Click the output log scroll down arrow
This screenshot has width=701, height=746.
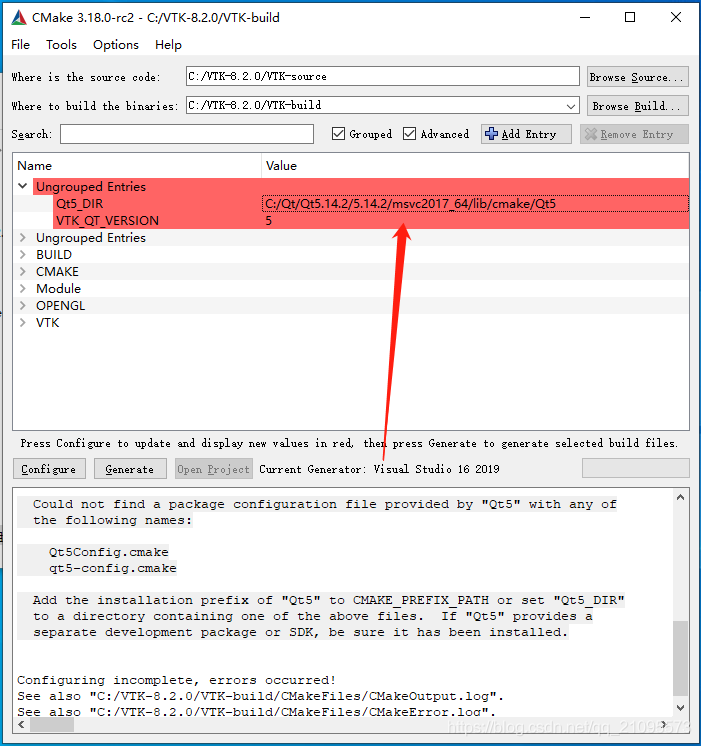pos(681,708)
